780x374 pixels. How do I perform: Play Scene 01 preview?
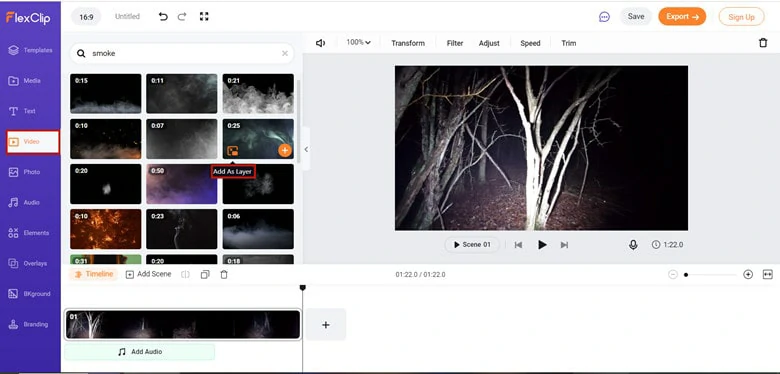(x=472, y=245)
